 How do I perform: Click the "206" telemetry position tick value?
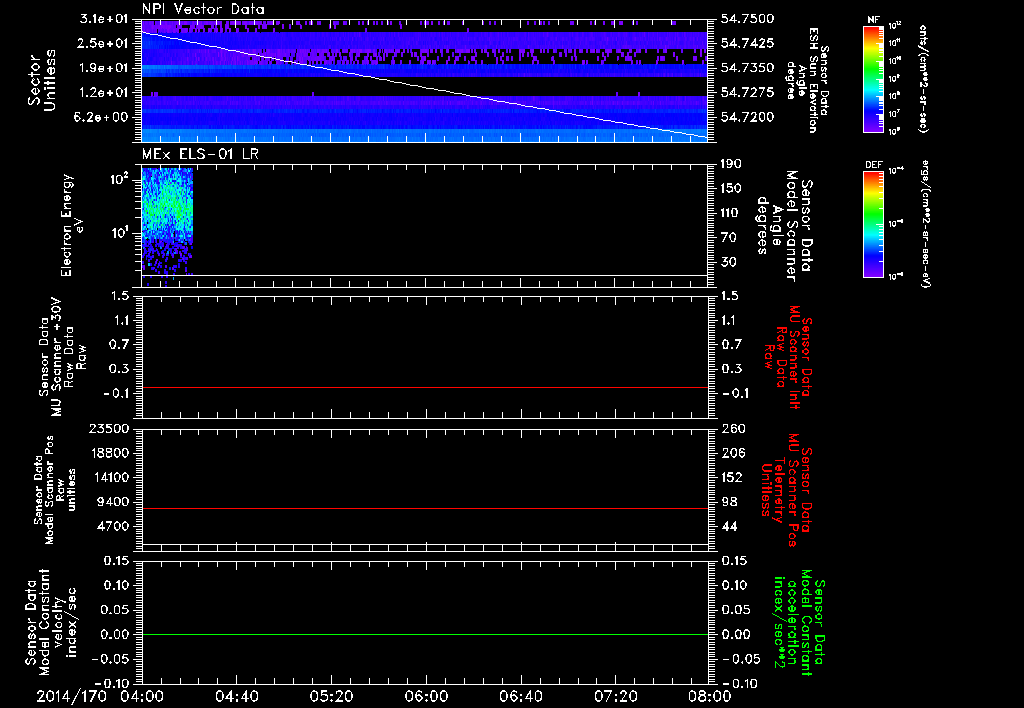click(x=733, y=453)
